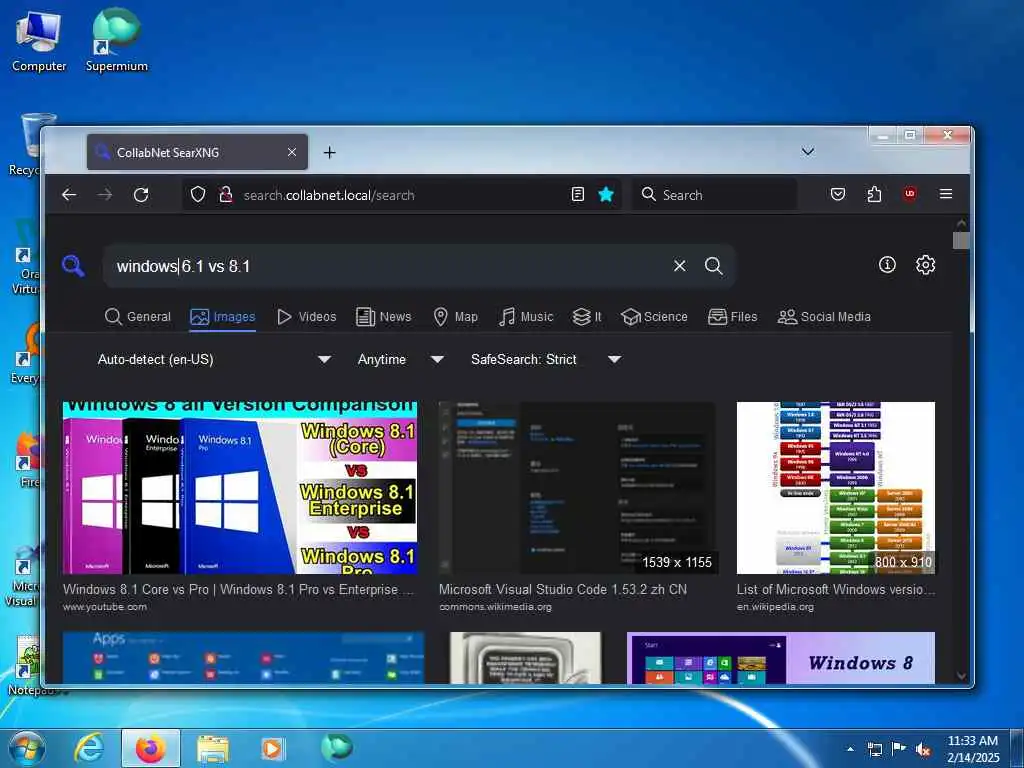Image resolution: width=1024 pixels, height=768 pixels.
Task: Click the en.wikipedia.org source text
Action: click(775, 607)
